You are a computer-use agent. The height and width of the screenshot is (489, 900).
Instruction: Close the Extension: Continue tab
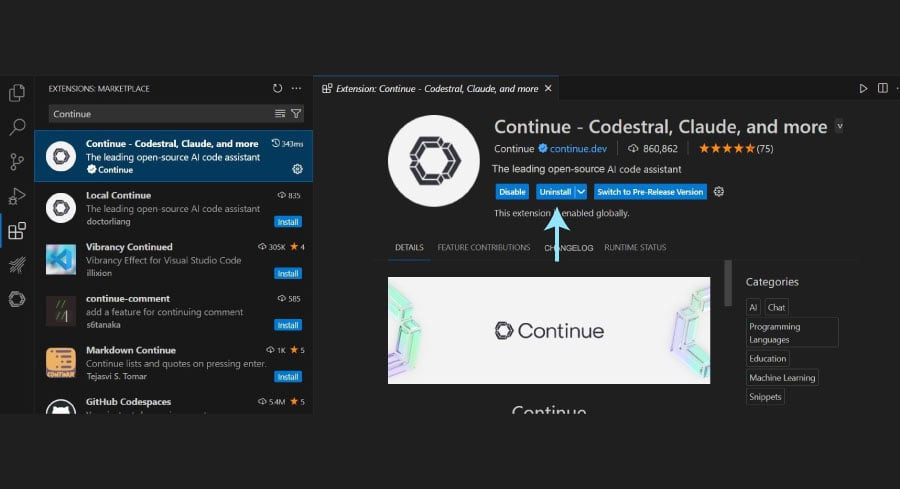[x=548, y=88]
